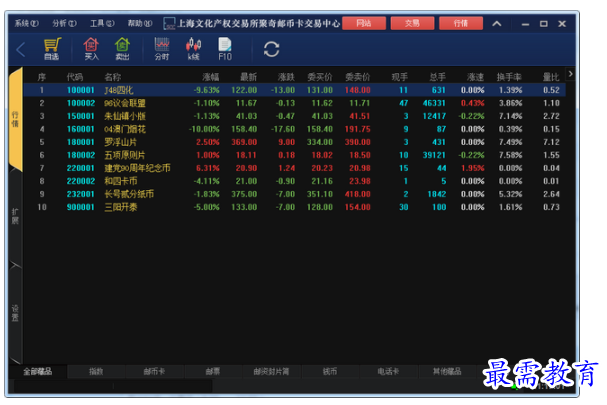
Task: Sort by the 涨幅 column header
Action: [x=211, y=77]
